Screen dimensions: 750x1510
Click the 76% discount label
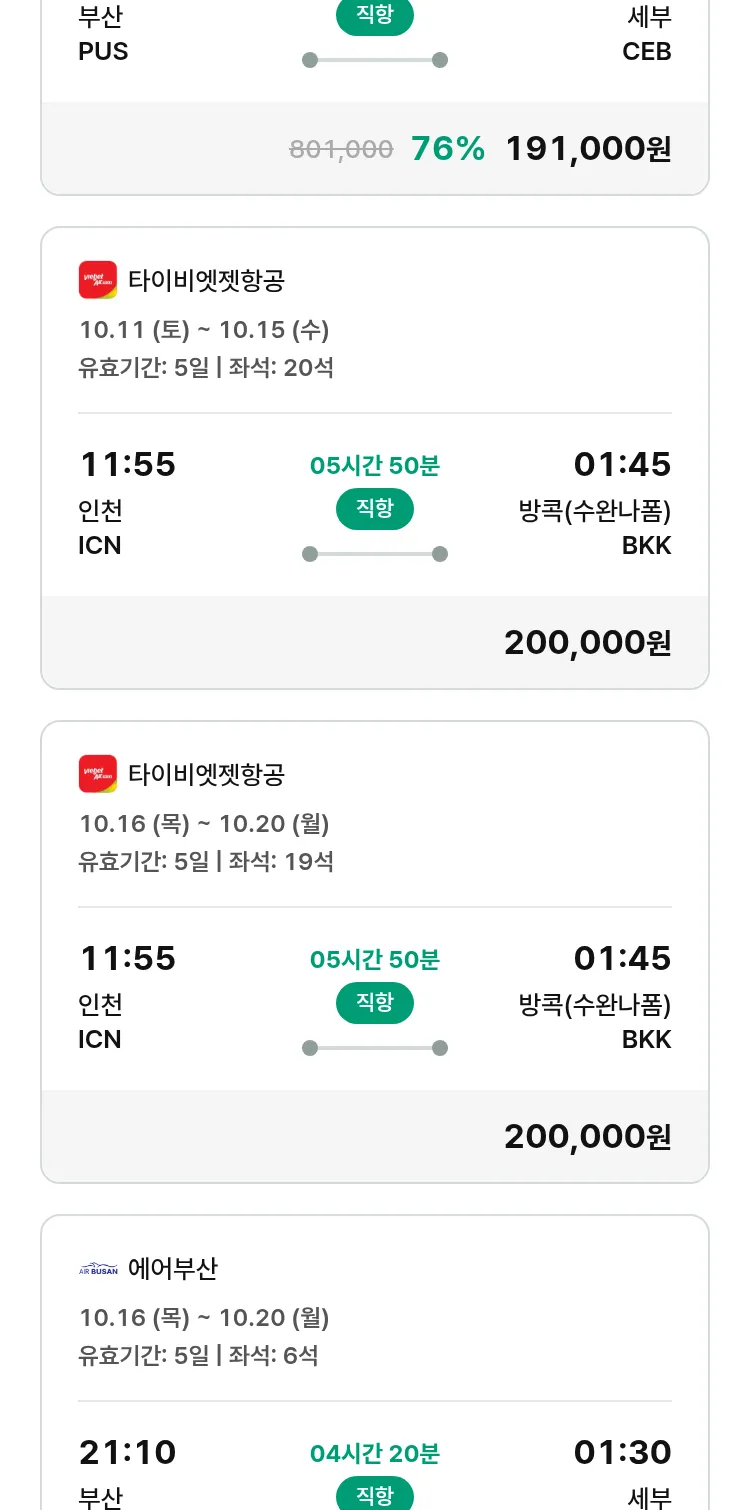(x=448, y=149)
